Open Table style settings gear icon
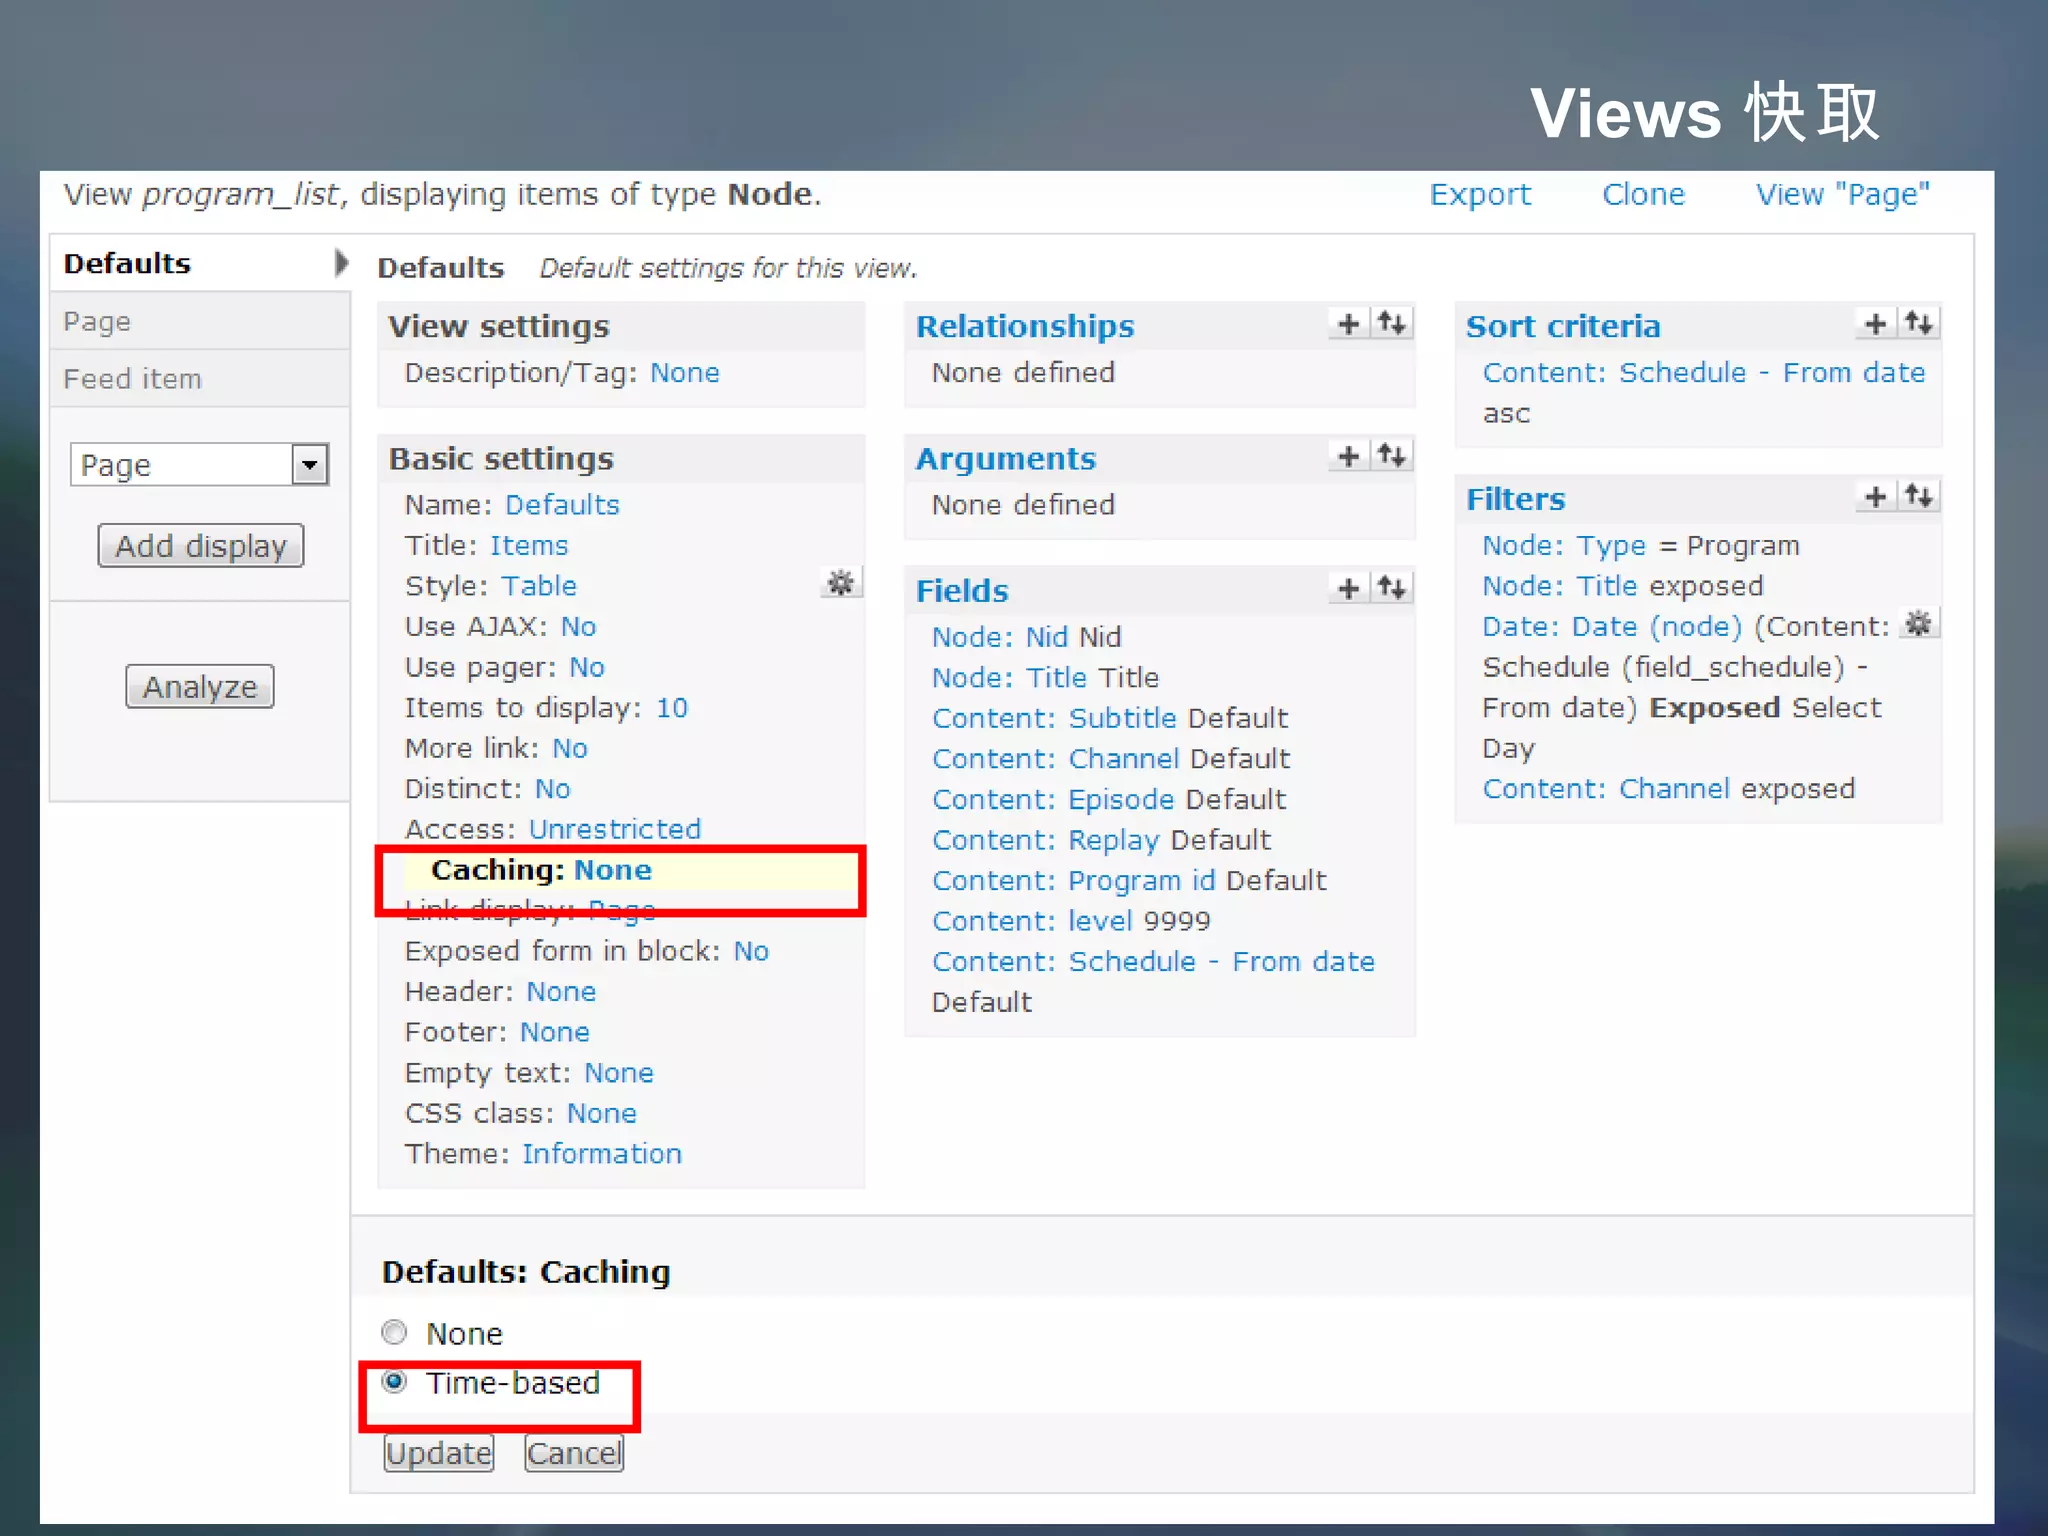 [x=841, y=583]
